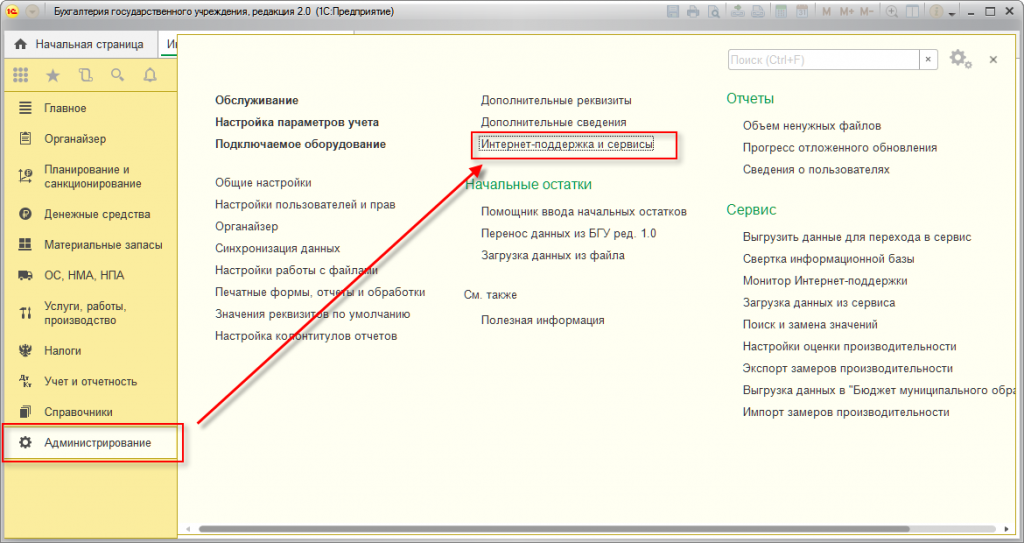Open Сведения о пользователях report
The image size is (1024, 543).
tap(816, 169)
